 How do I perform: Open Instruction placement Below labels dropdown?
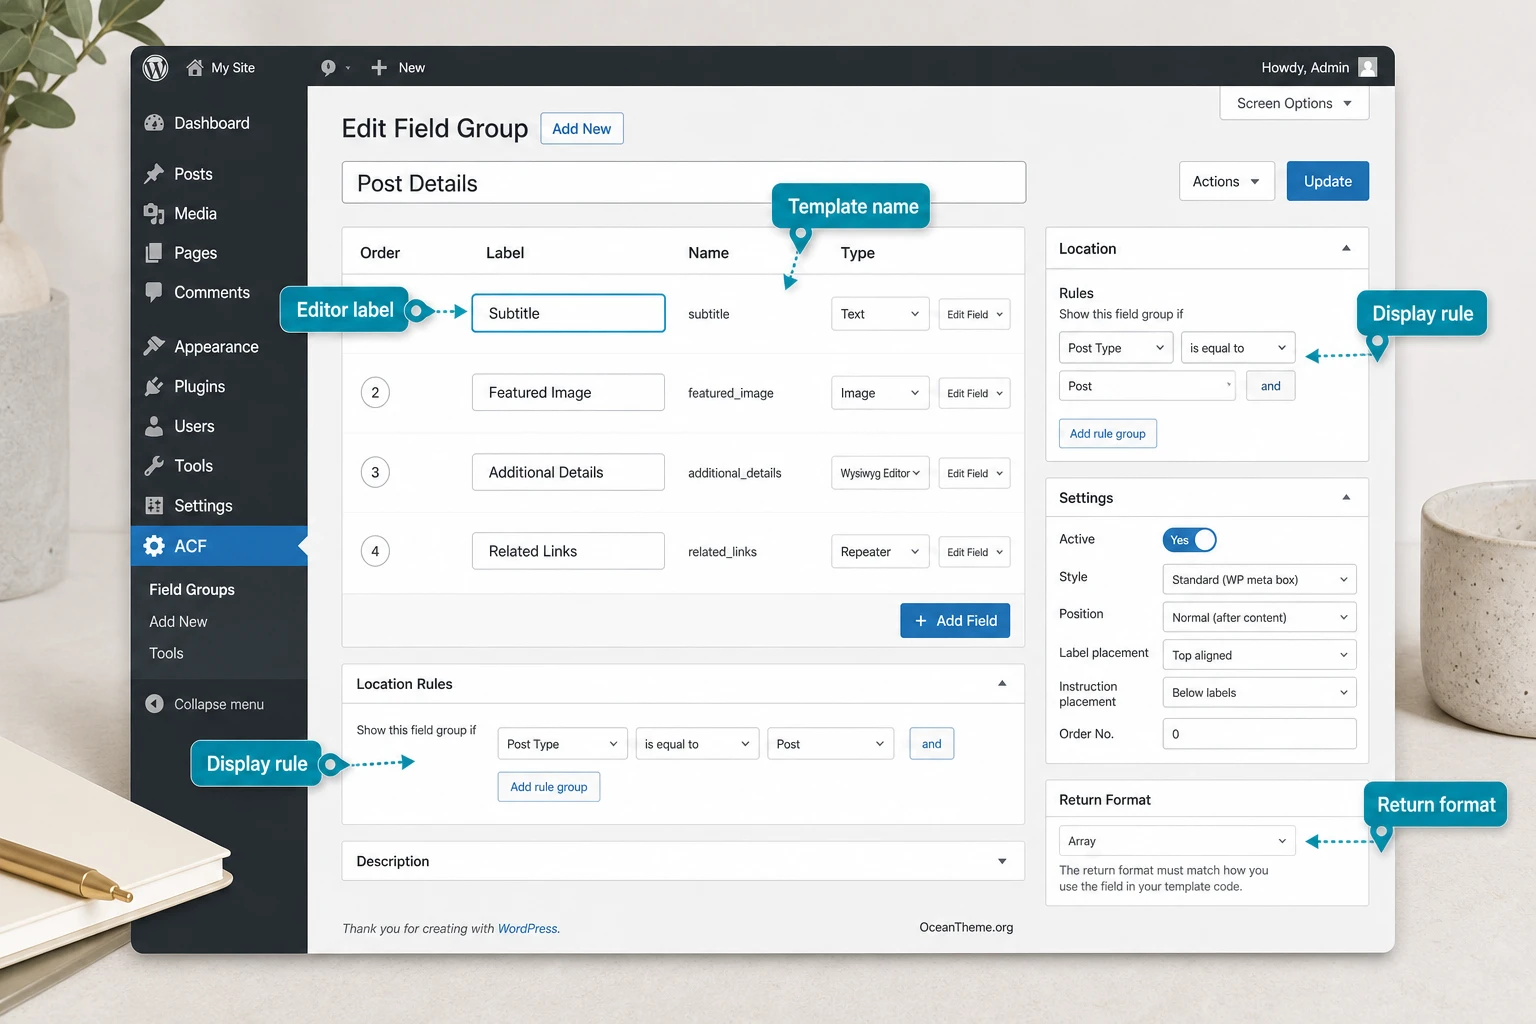coord(1259,692)
